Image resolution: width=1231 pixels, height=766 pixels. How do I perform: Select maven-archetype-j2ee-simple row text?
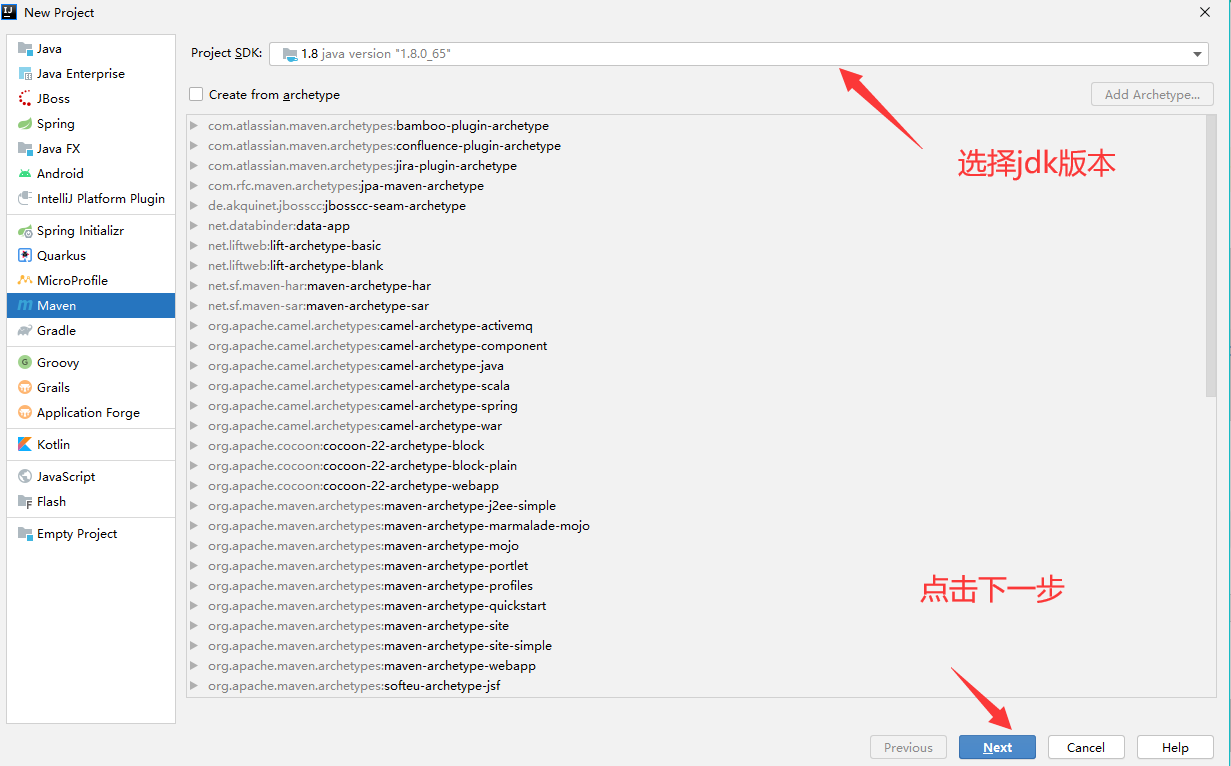(382, 506)
